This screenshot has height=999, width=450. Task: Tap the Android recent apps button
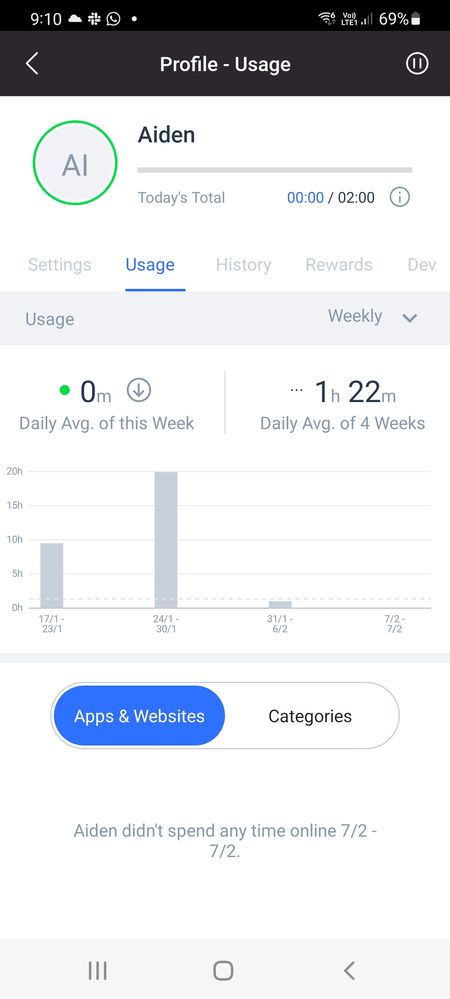(98, 970)
